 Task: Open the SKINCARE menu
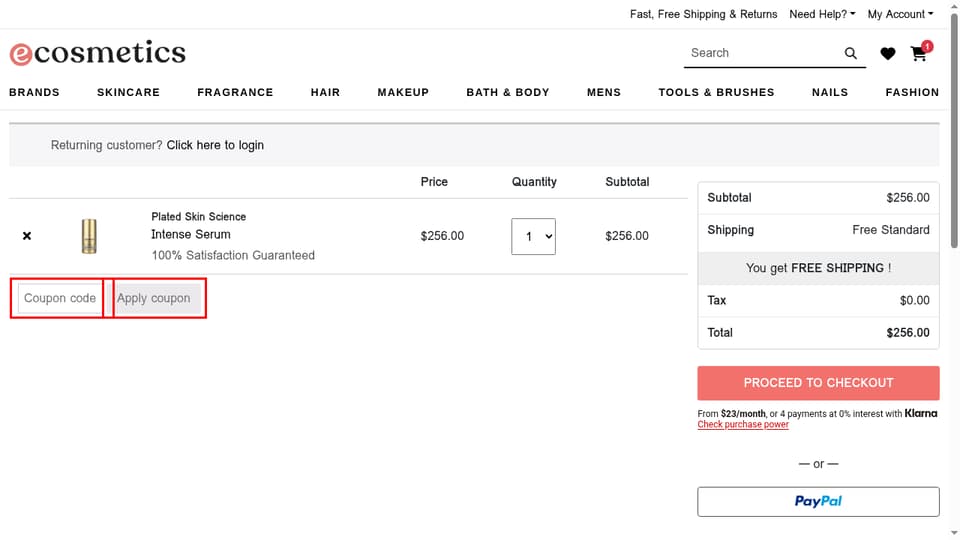[x=129, y=92]
